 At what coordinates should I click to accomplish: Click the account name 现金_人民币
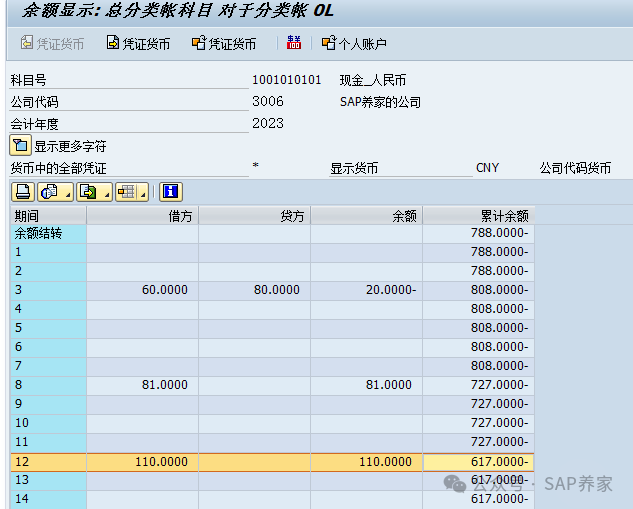pos(373,80)
